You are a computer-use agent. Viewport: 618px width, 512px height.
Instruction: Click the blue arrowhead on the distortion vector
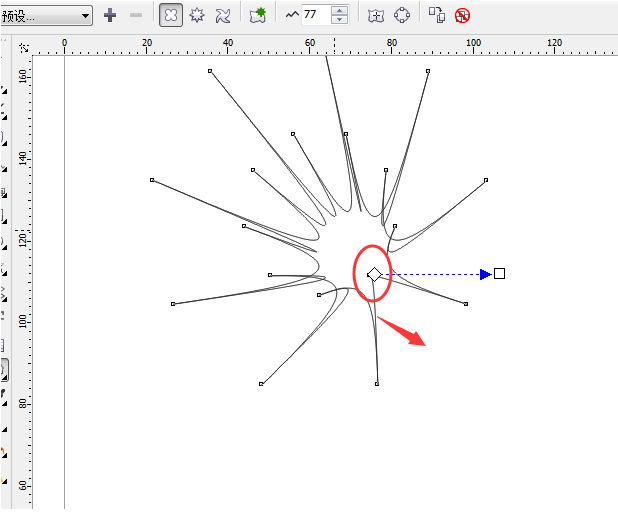coord(485,274)
